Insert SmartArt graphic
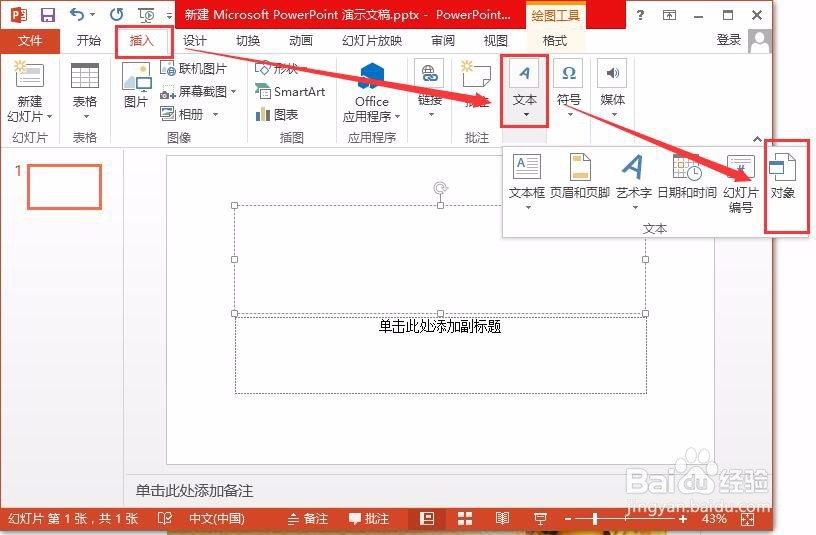Viewport: 816px width, 535px height. (x=290, y=92)
